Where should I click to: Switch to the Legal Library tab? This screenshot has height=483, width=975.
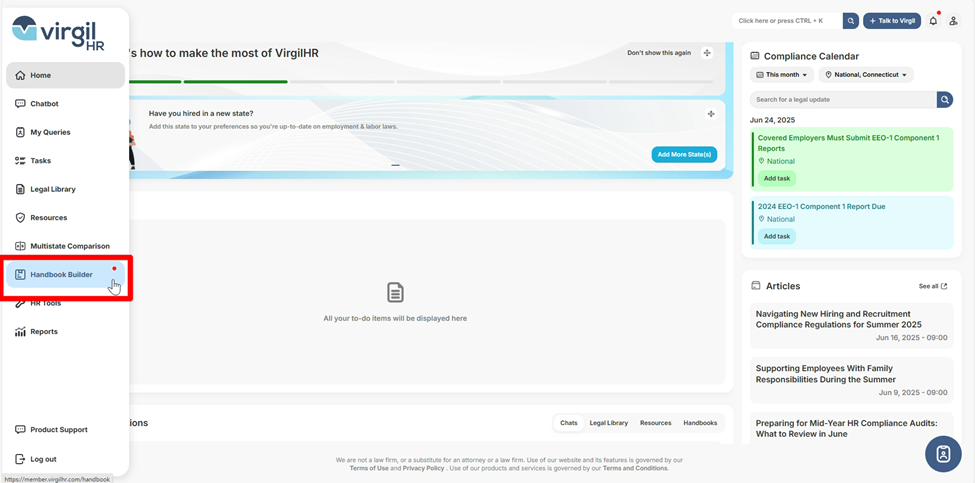609,423
